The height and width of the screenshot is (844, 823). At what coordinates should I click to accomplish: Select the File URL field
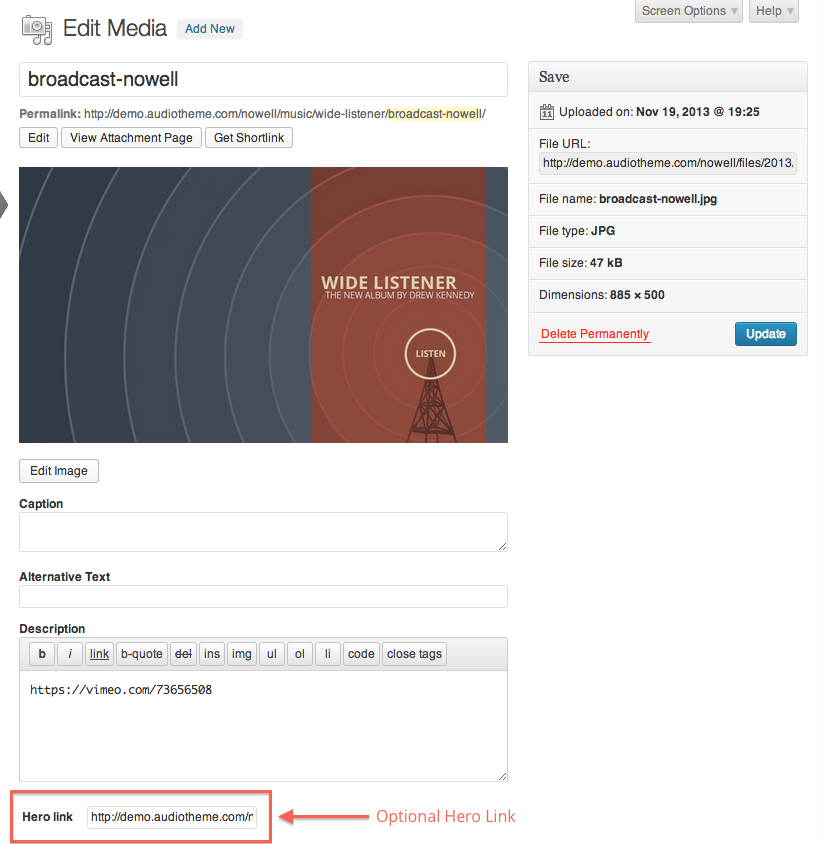[x=667, y=163]
